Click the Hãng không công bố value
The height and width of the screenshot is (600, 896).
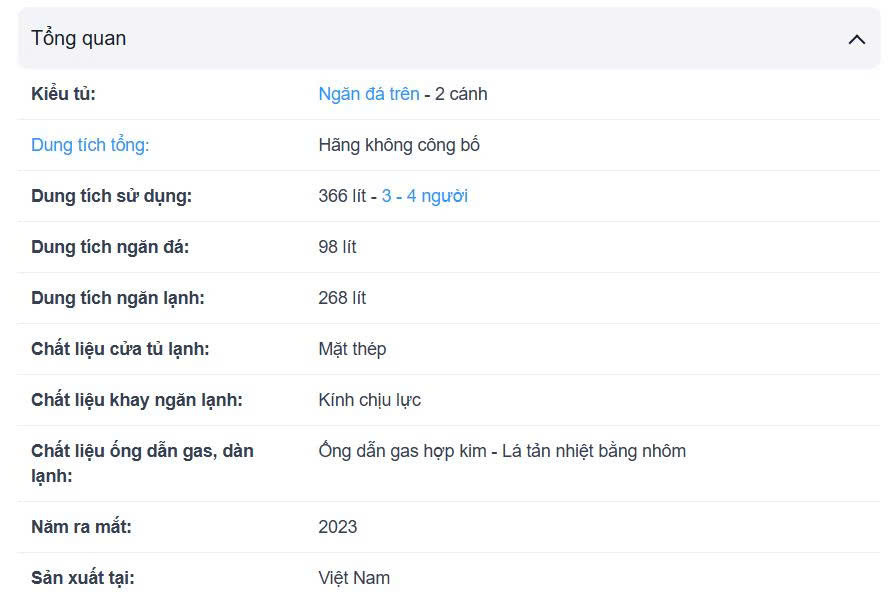click(x=399, y=145)
